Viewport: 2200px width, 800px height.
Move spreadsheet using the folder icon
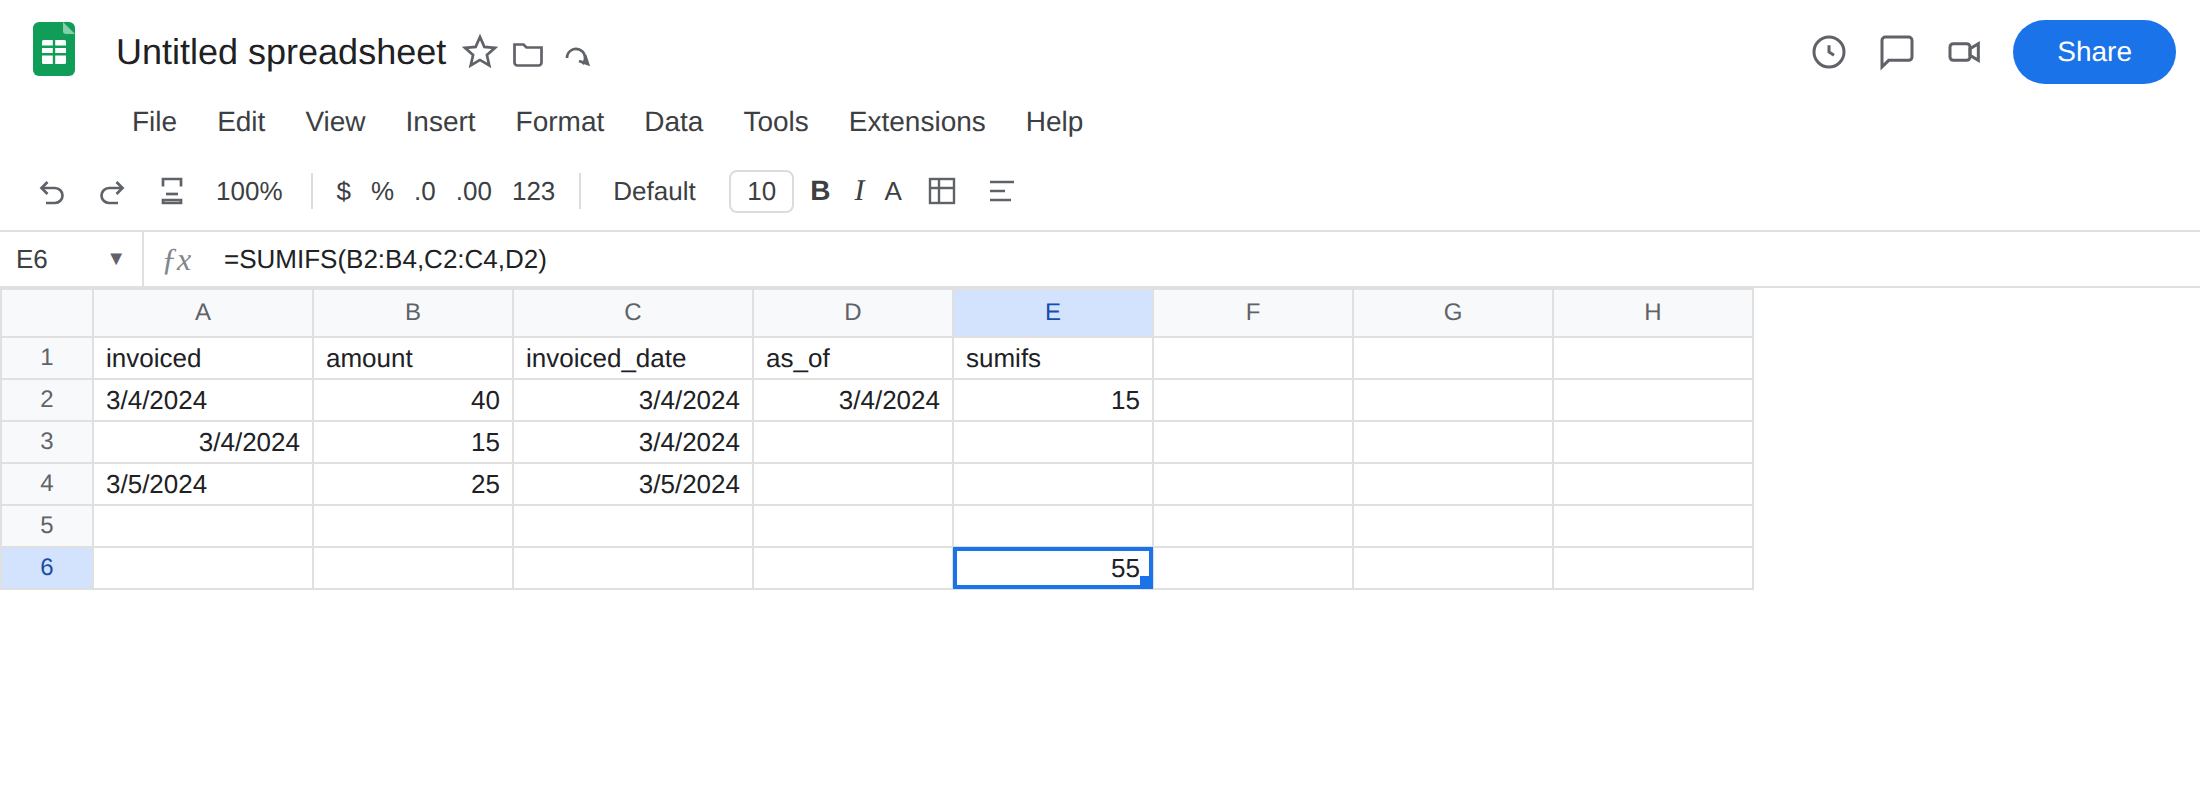tap(528, 54)
